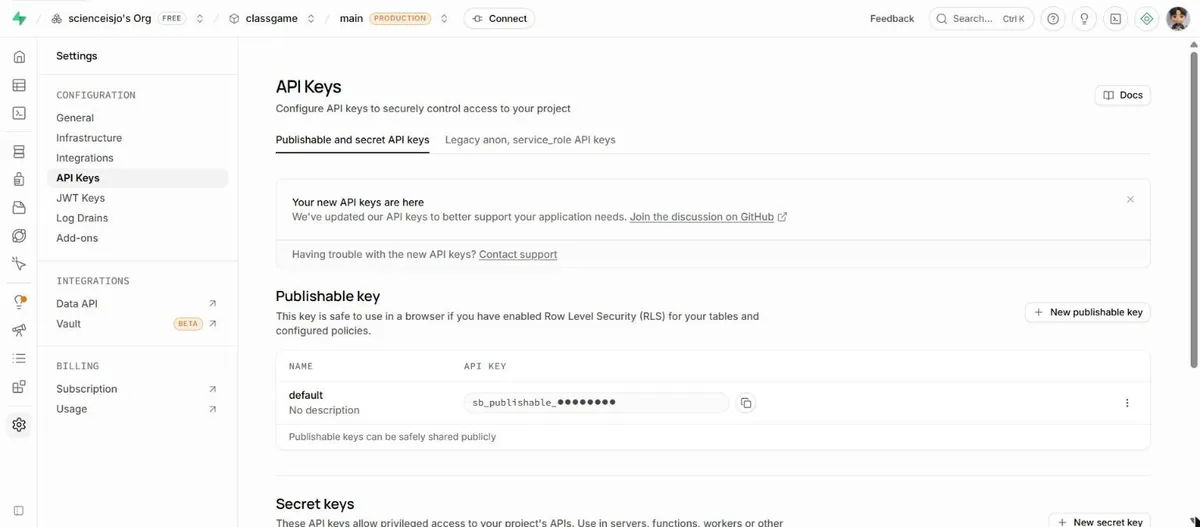
Task: Open Log Drains settings
Action: [82, 218]
